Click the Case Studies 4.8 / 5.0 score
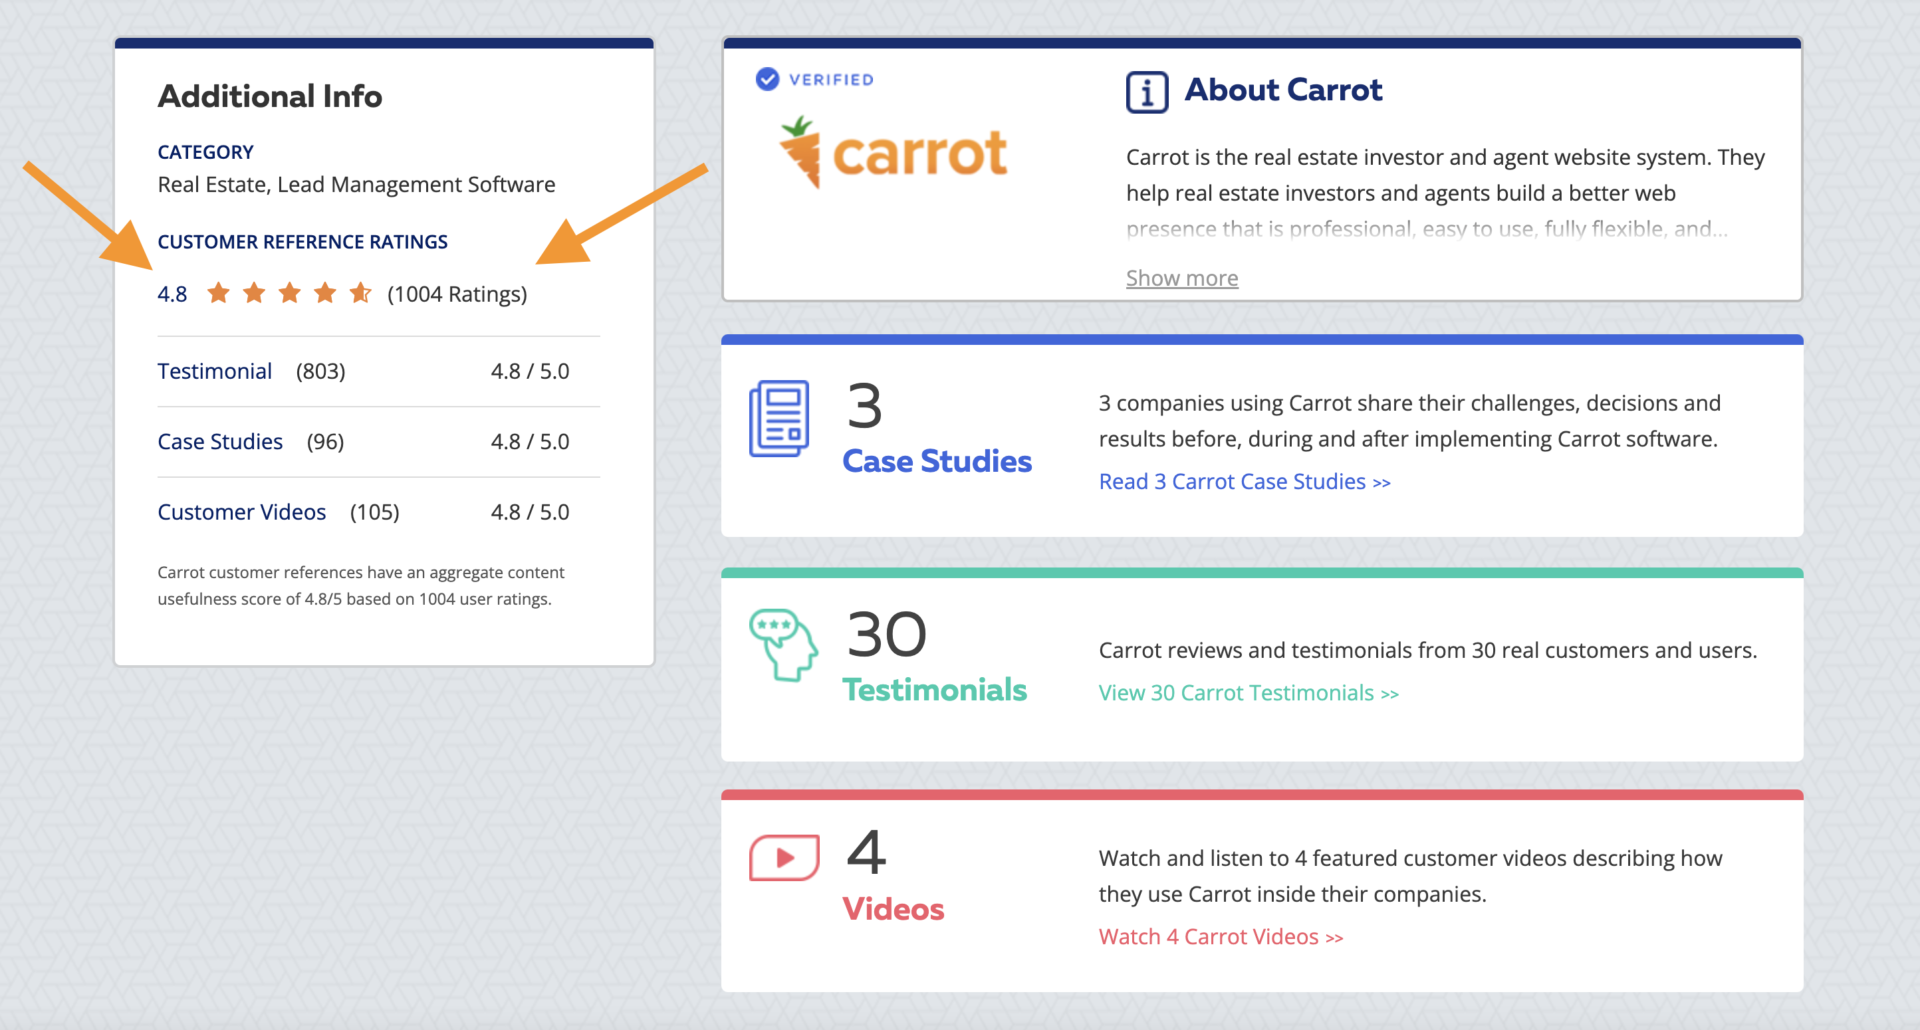This screenshot has height=1030, width=1920. click(x=530, y=442)
